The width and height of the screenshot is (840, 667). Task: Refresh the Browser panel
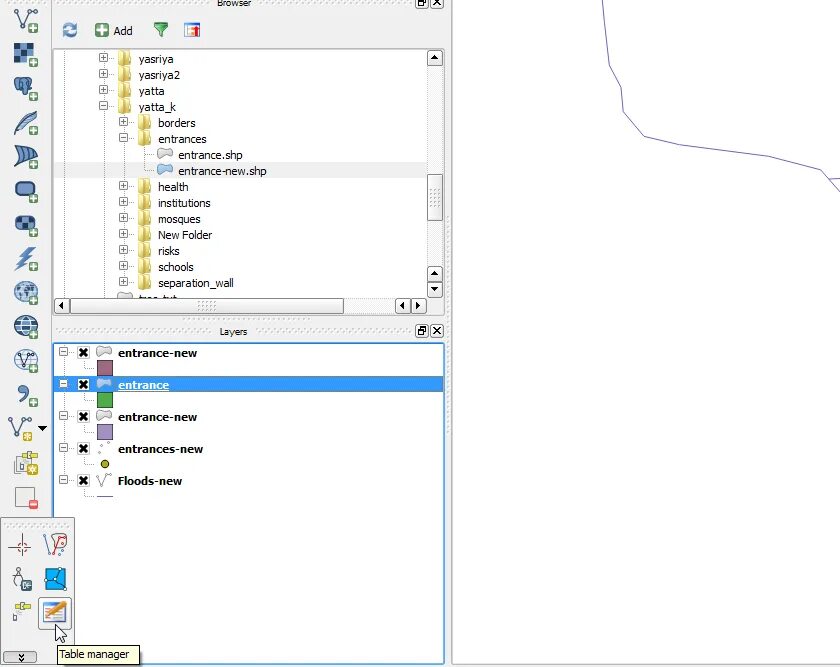[x=70, y=30]
